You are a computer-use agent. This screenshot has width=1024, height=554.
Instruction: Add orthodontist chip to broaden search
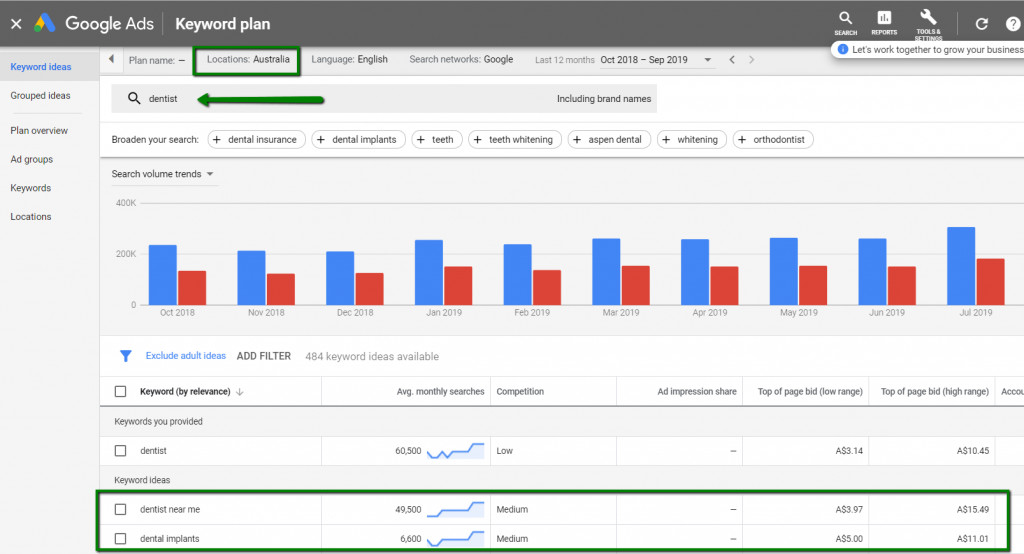pyautogui.click(x=773, y=140)
